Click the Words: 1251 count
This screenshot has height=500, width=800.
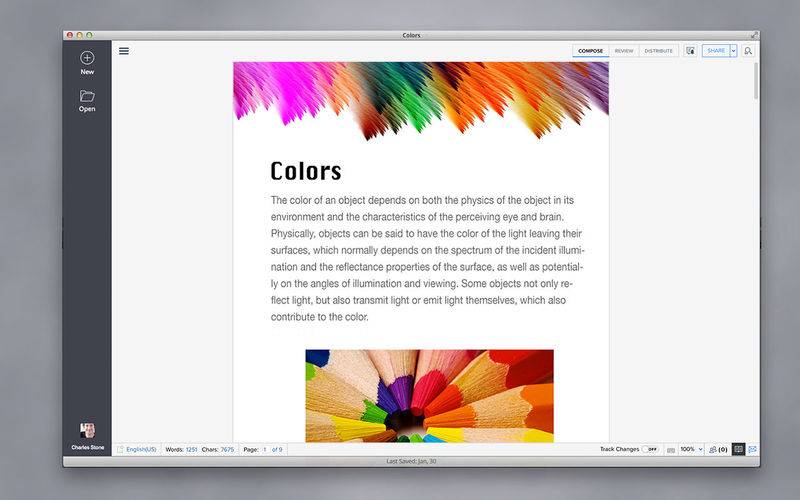click(181, 449)
